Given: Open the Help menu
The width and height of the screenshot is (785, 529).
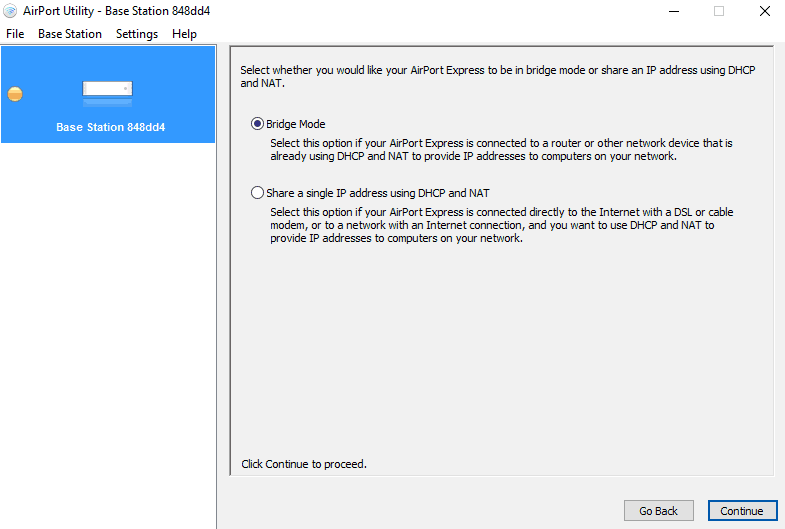Looking at the screenshot, I should click(184, 34).
